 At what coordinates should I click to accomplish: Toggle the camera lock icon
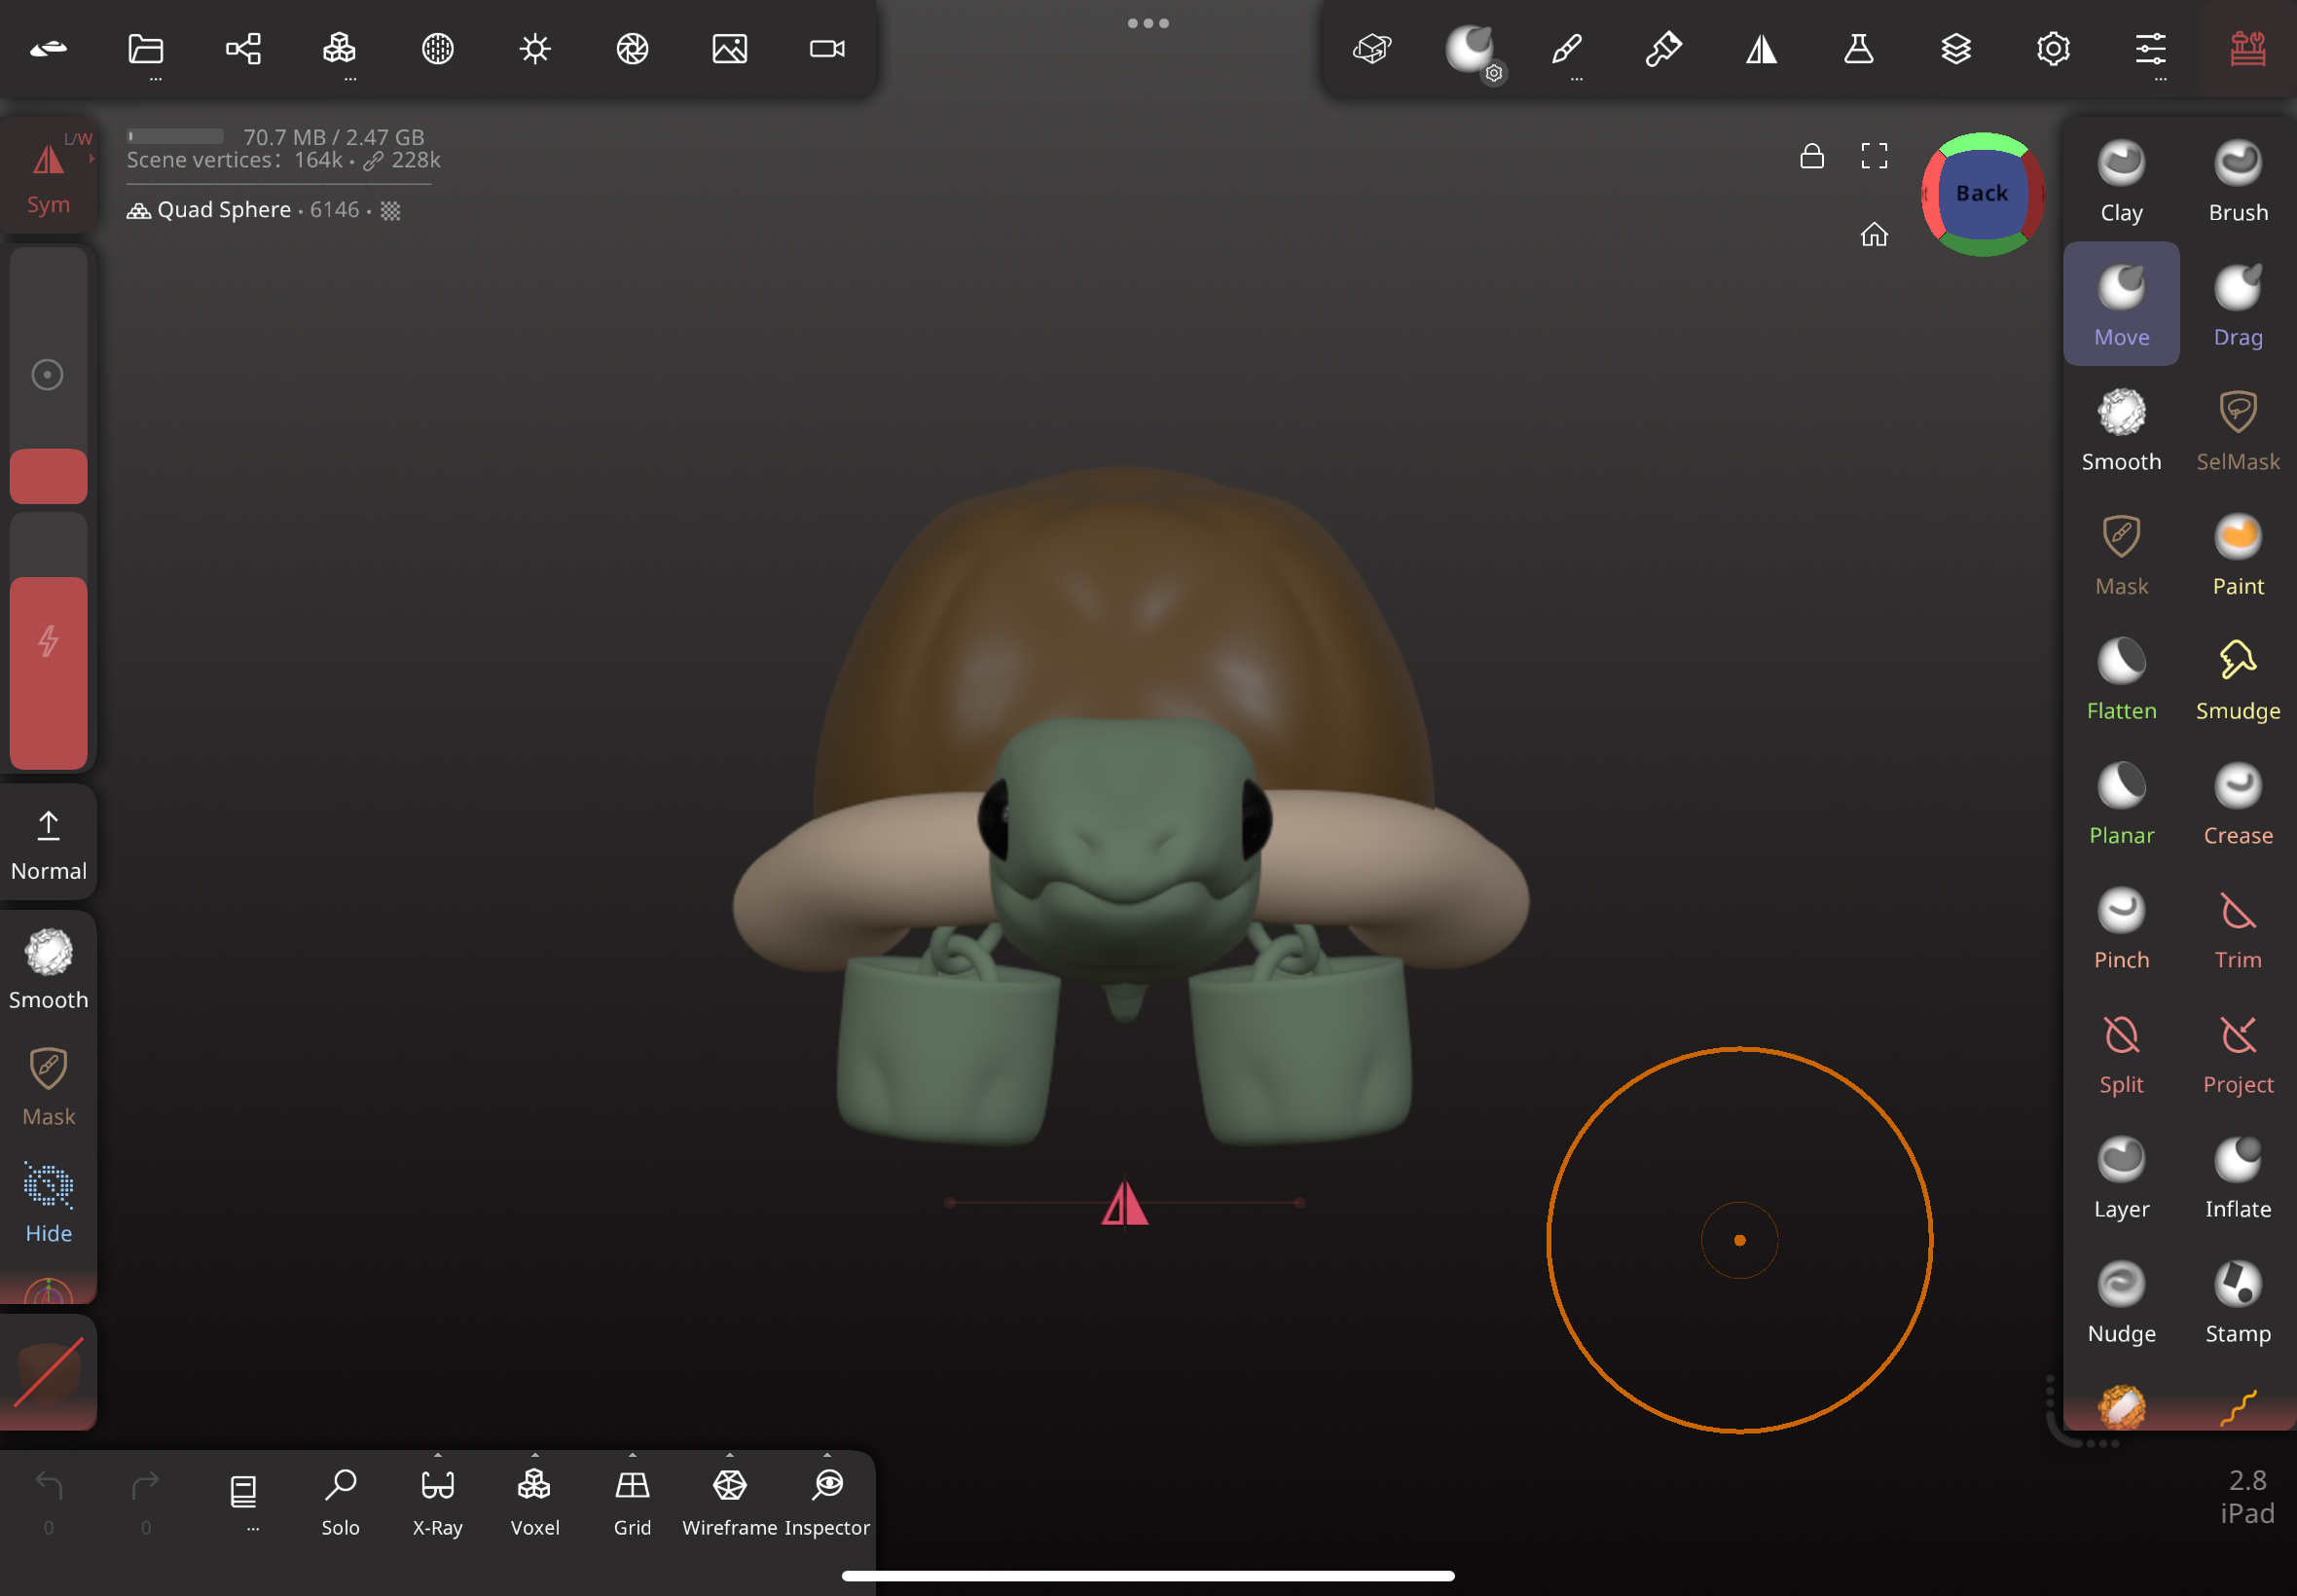[x=1811, y=156]
